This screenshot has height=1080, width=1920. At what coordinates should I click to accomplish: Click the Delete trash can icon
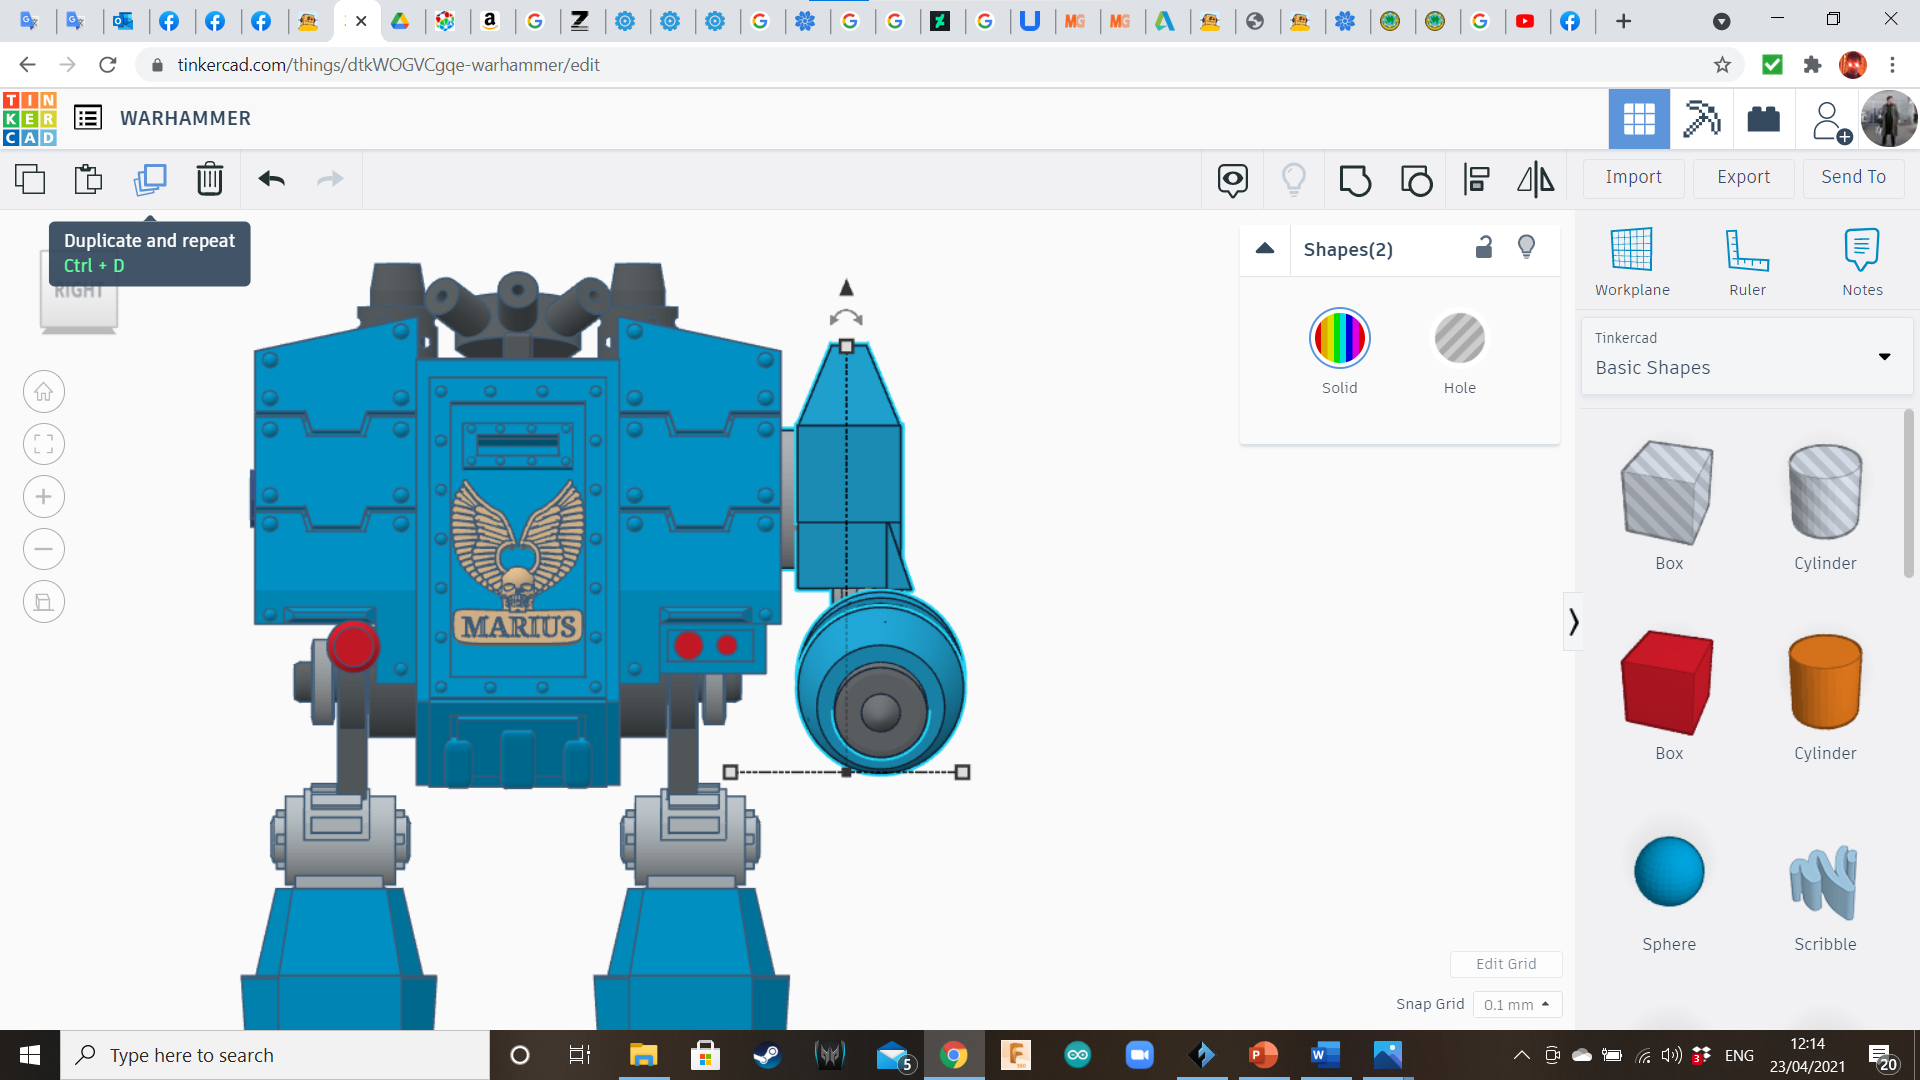pyautogui.click(x=209, y=179)
